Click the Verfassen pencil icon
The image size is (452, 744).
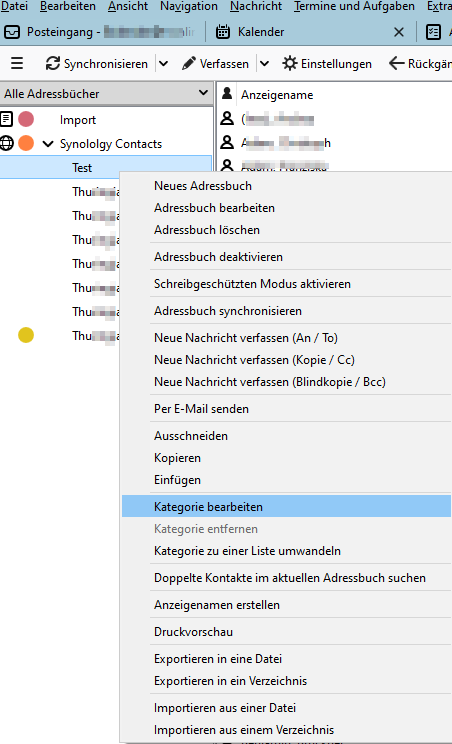[189, 63]
